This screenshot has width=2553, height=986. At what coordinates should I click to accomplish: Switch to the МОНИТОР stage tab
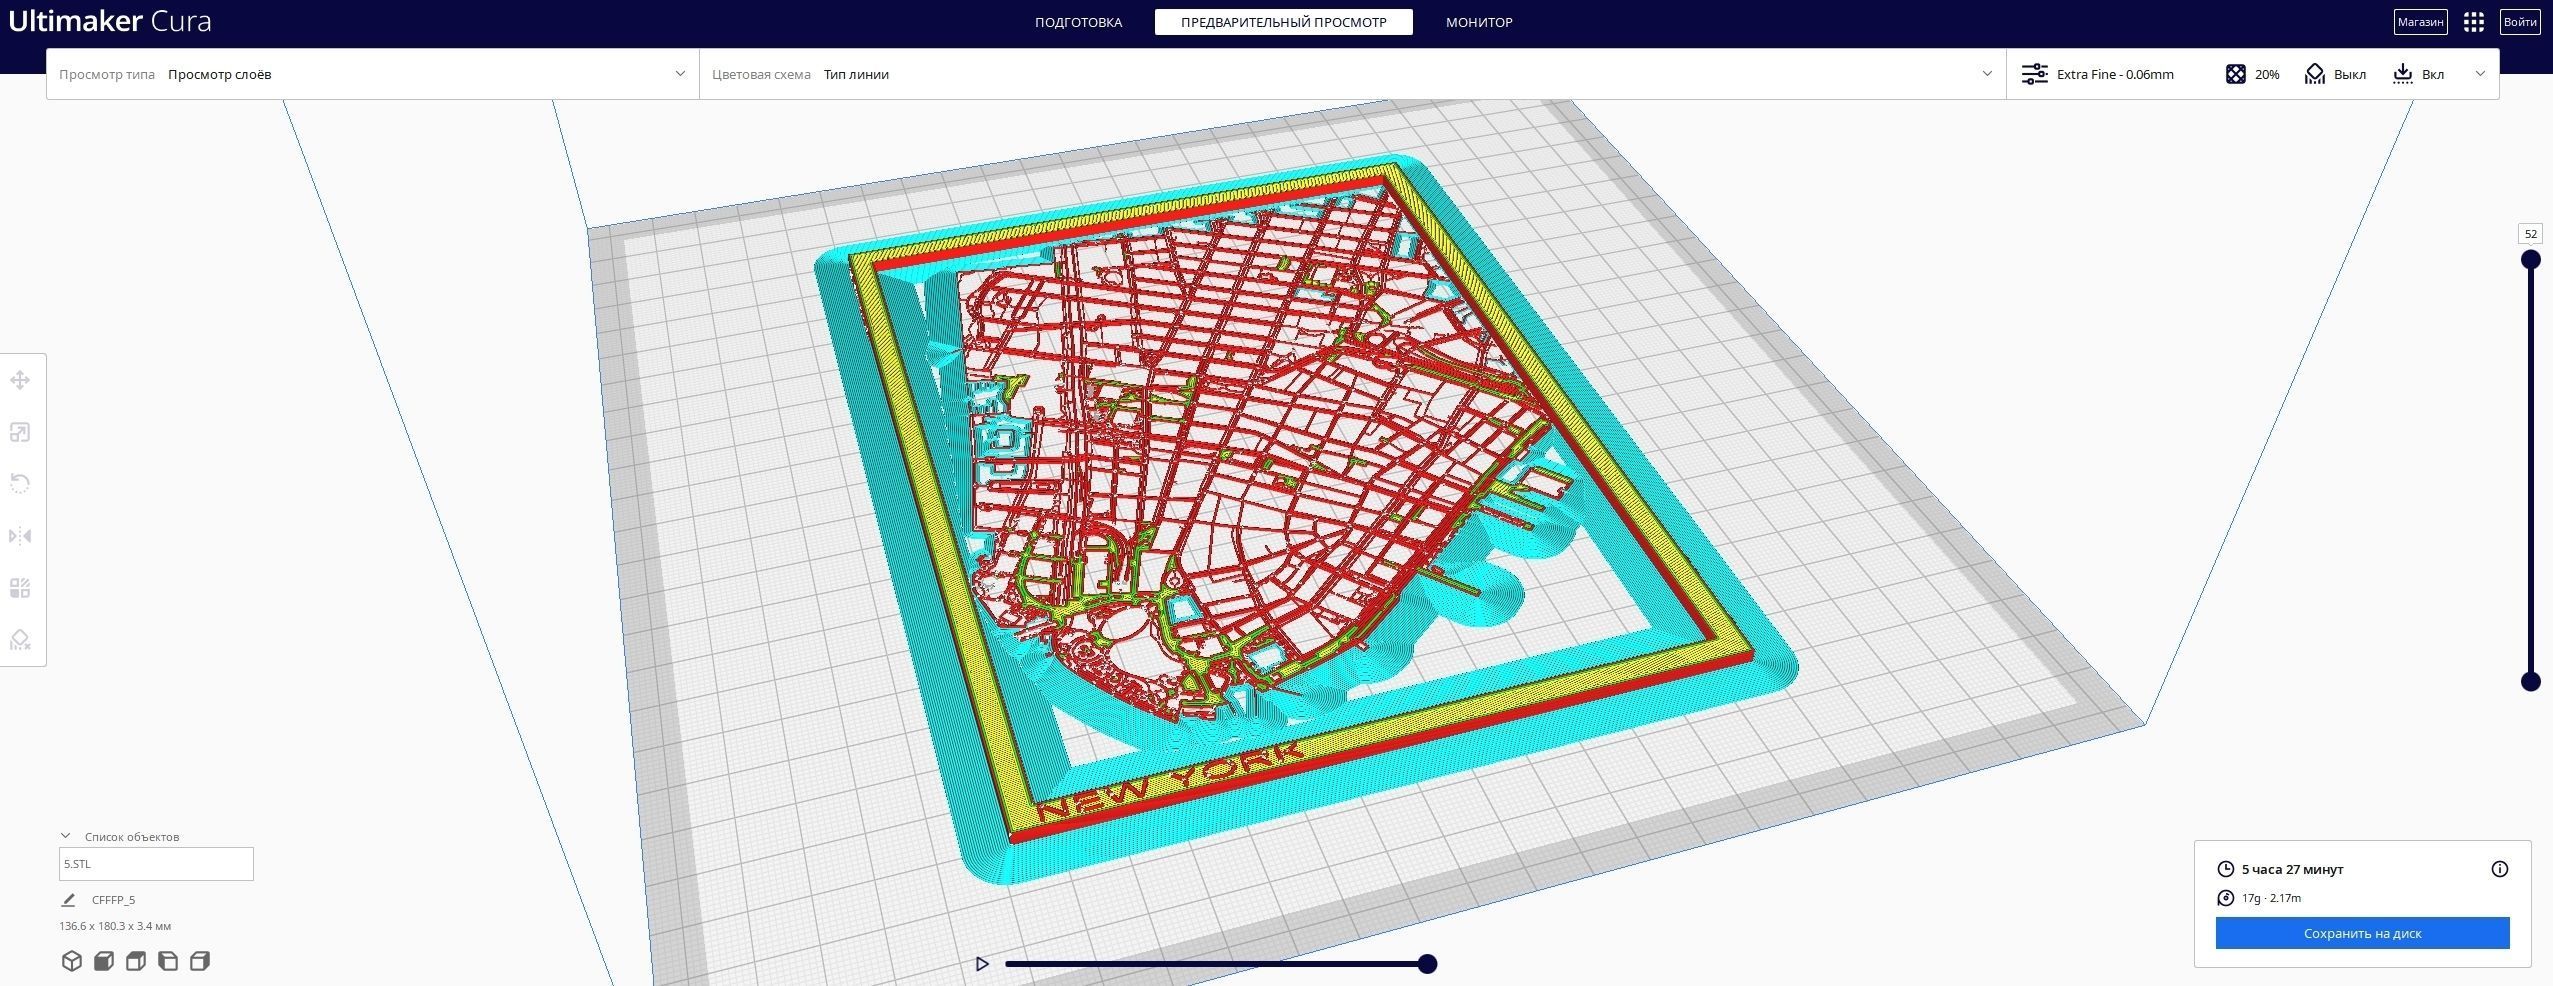click(1479, 22)
